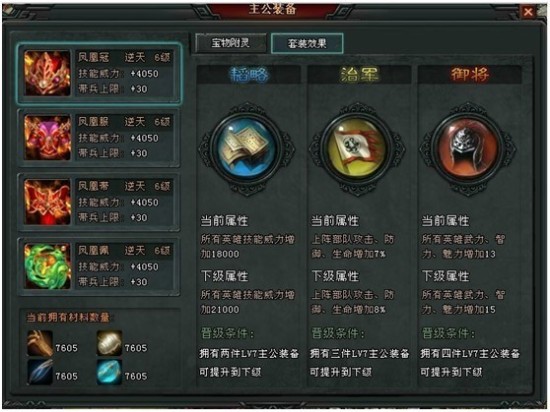Click the cyan crystal material icon
Viewport: 550px width, 412px height.
(109, 372)
